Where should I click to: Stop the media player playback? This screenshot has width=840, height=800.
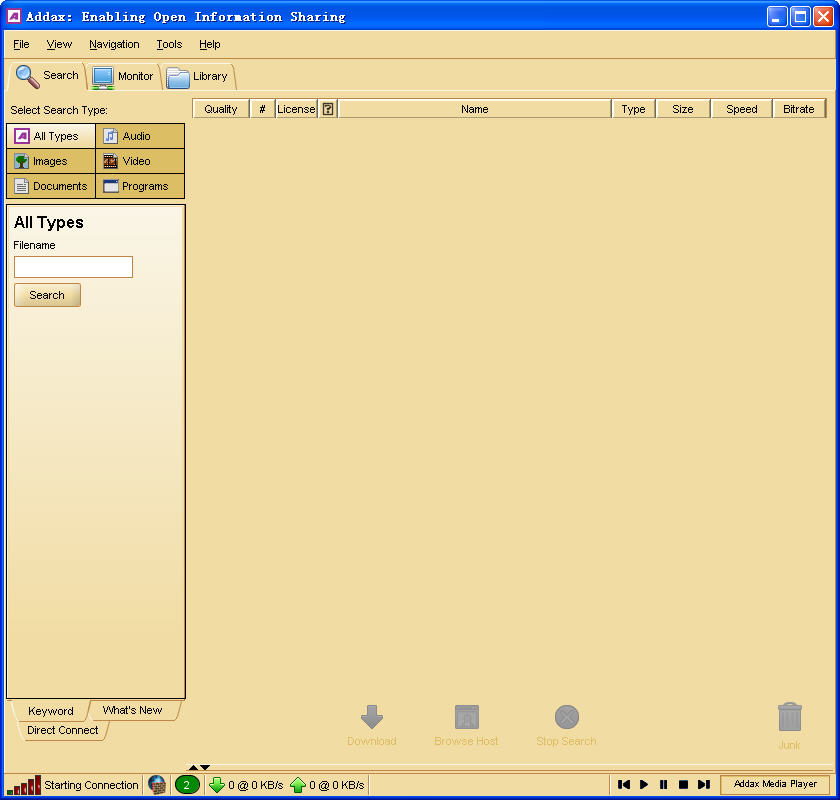[683, 784]
